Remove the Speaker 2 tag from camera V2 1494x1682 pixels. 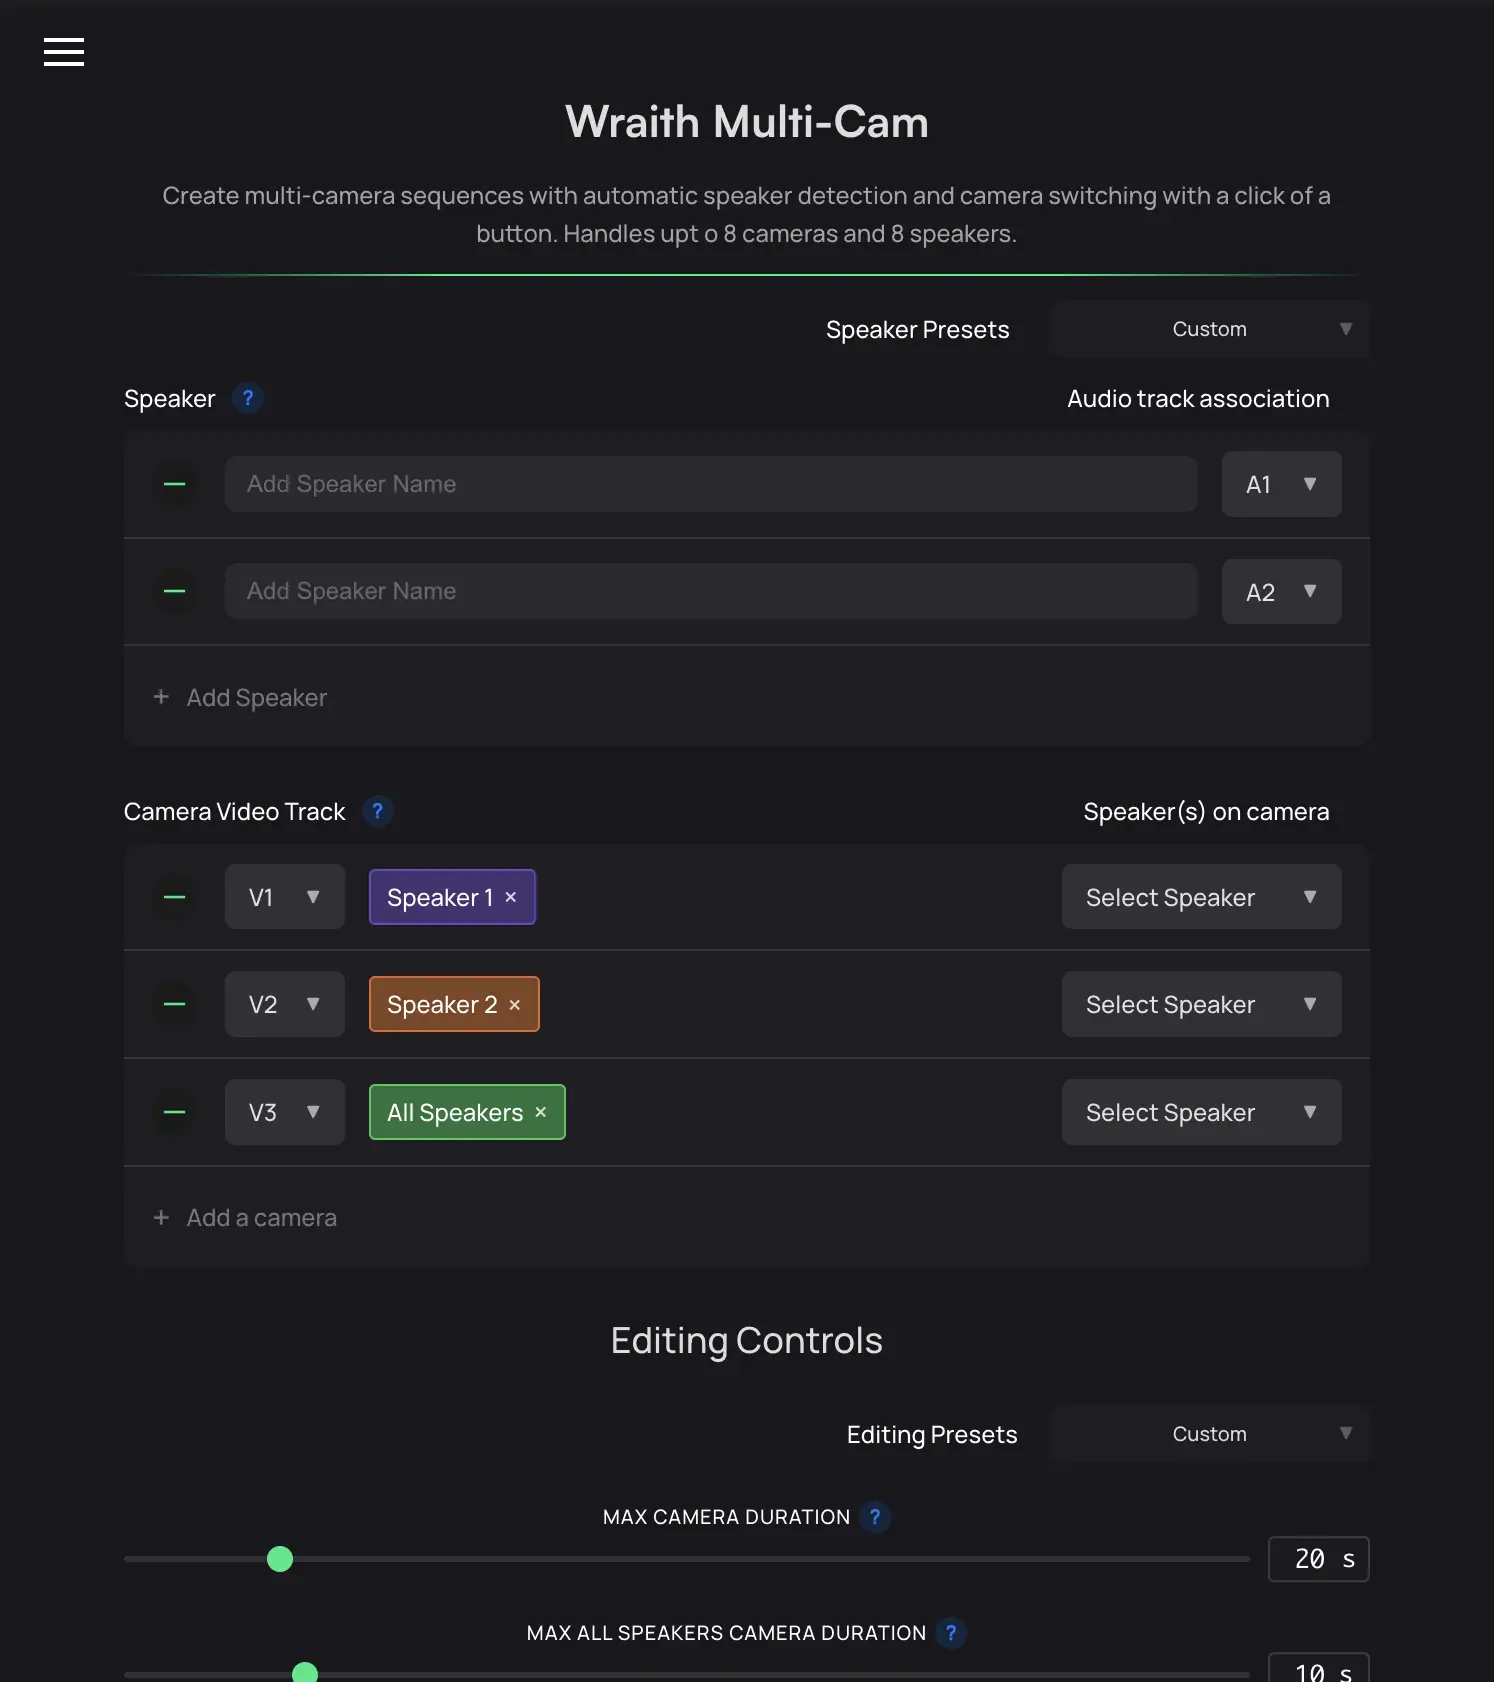click(x=515, y=1004)
